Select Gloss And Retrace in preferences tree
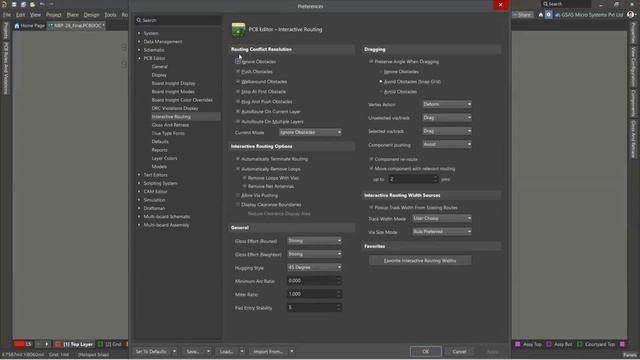Viewport: 640px width, 360px height. pyautogui.click(x=170, y=125)
